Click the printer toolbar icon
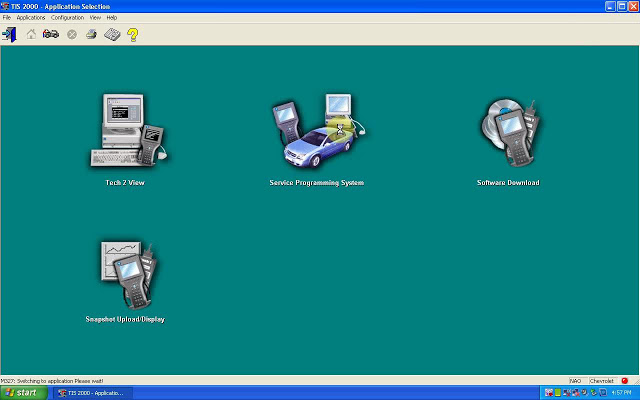 pyautogui.click(x=91, y=34)
